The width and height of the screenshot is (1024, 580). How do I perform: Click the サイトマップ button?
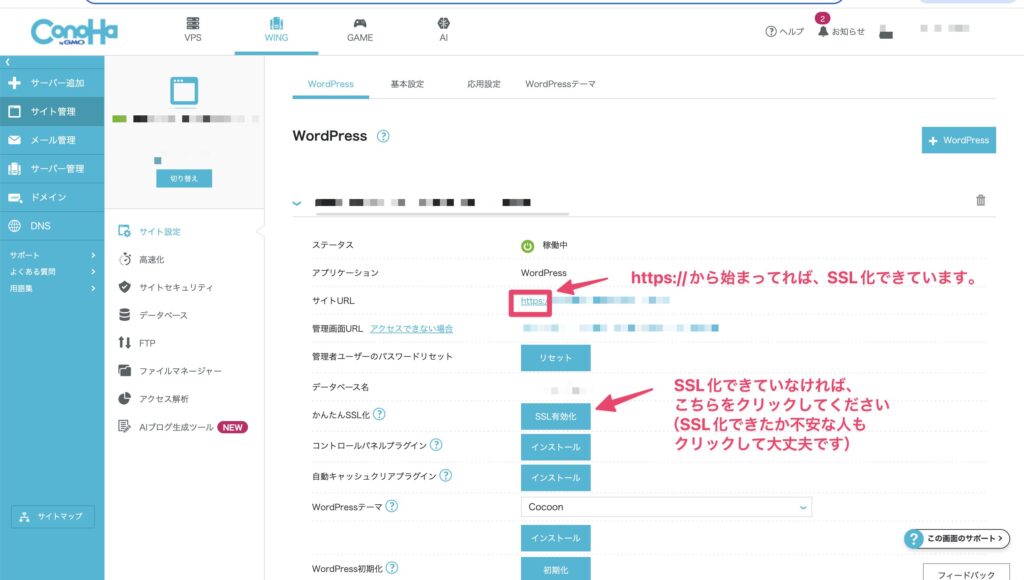[53, 516]
